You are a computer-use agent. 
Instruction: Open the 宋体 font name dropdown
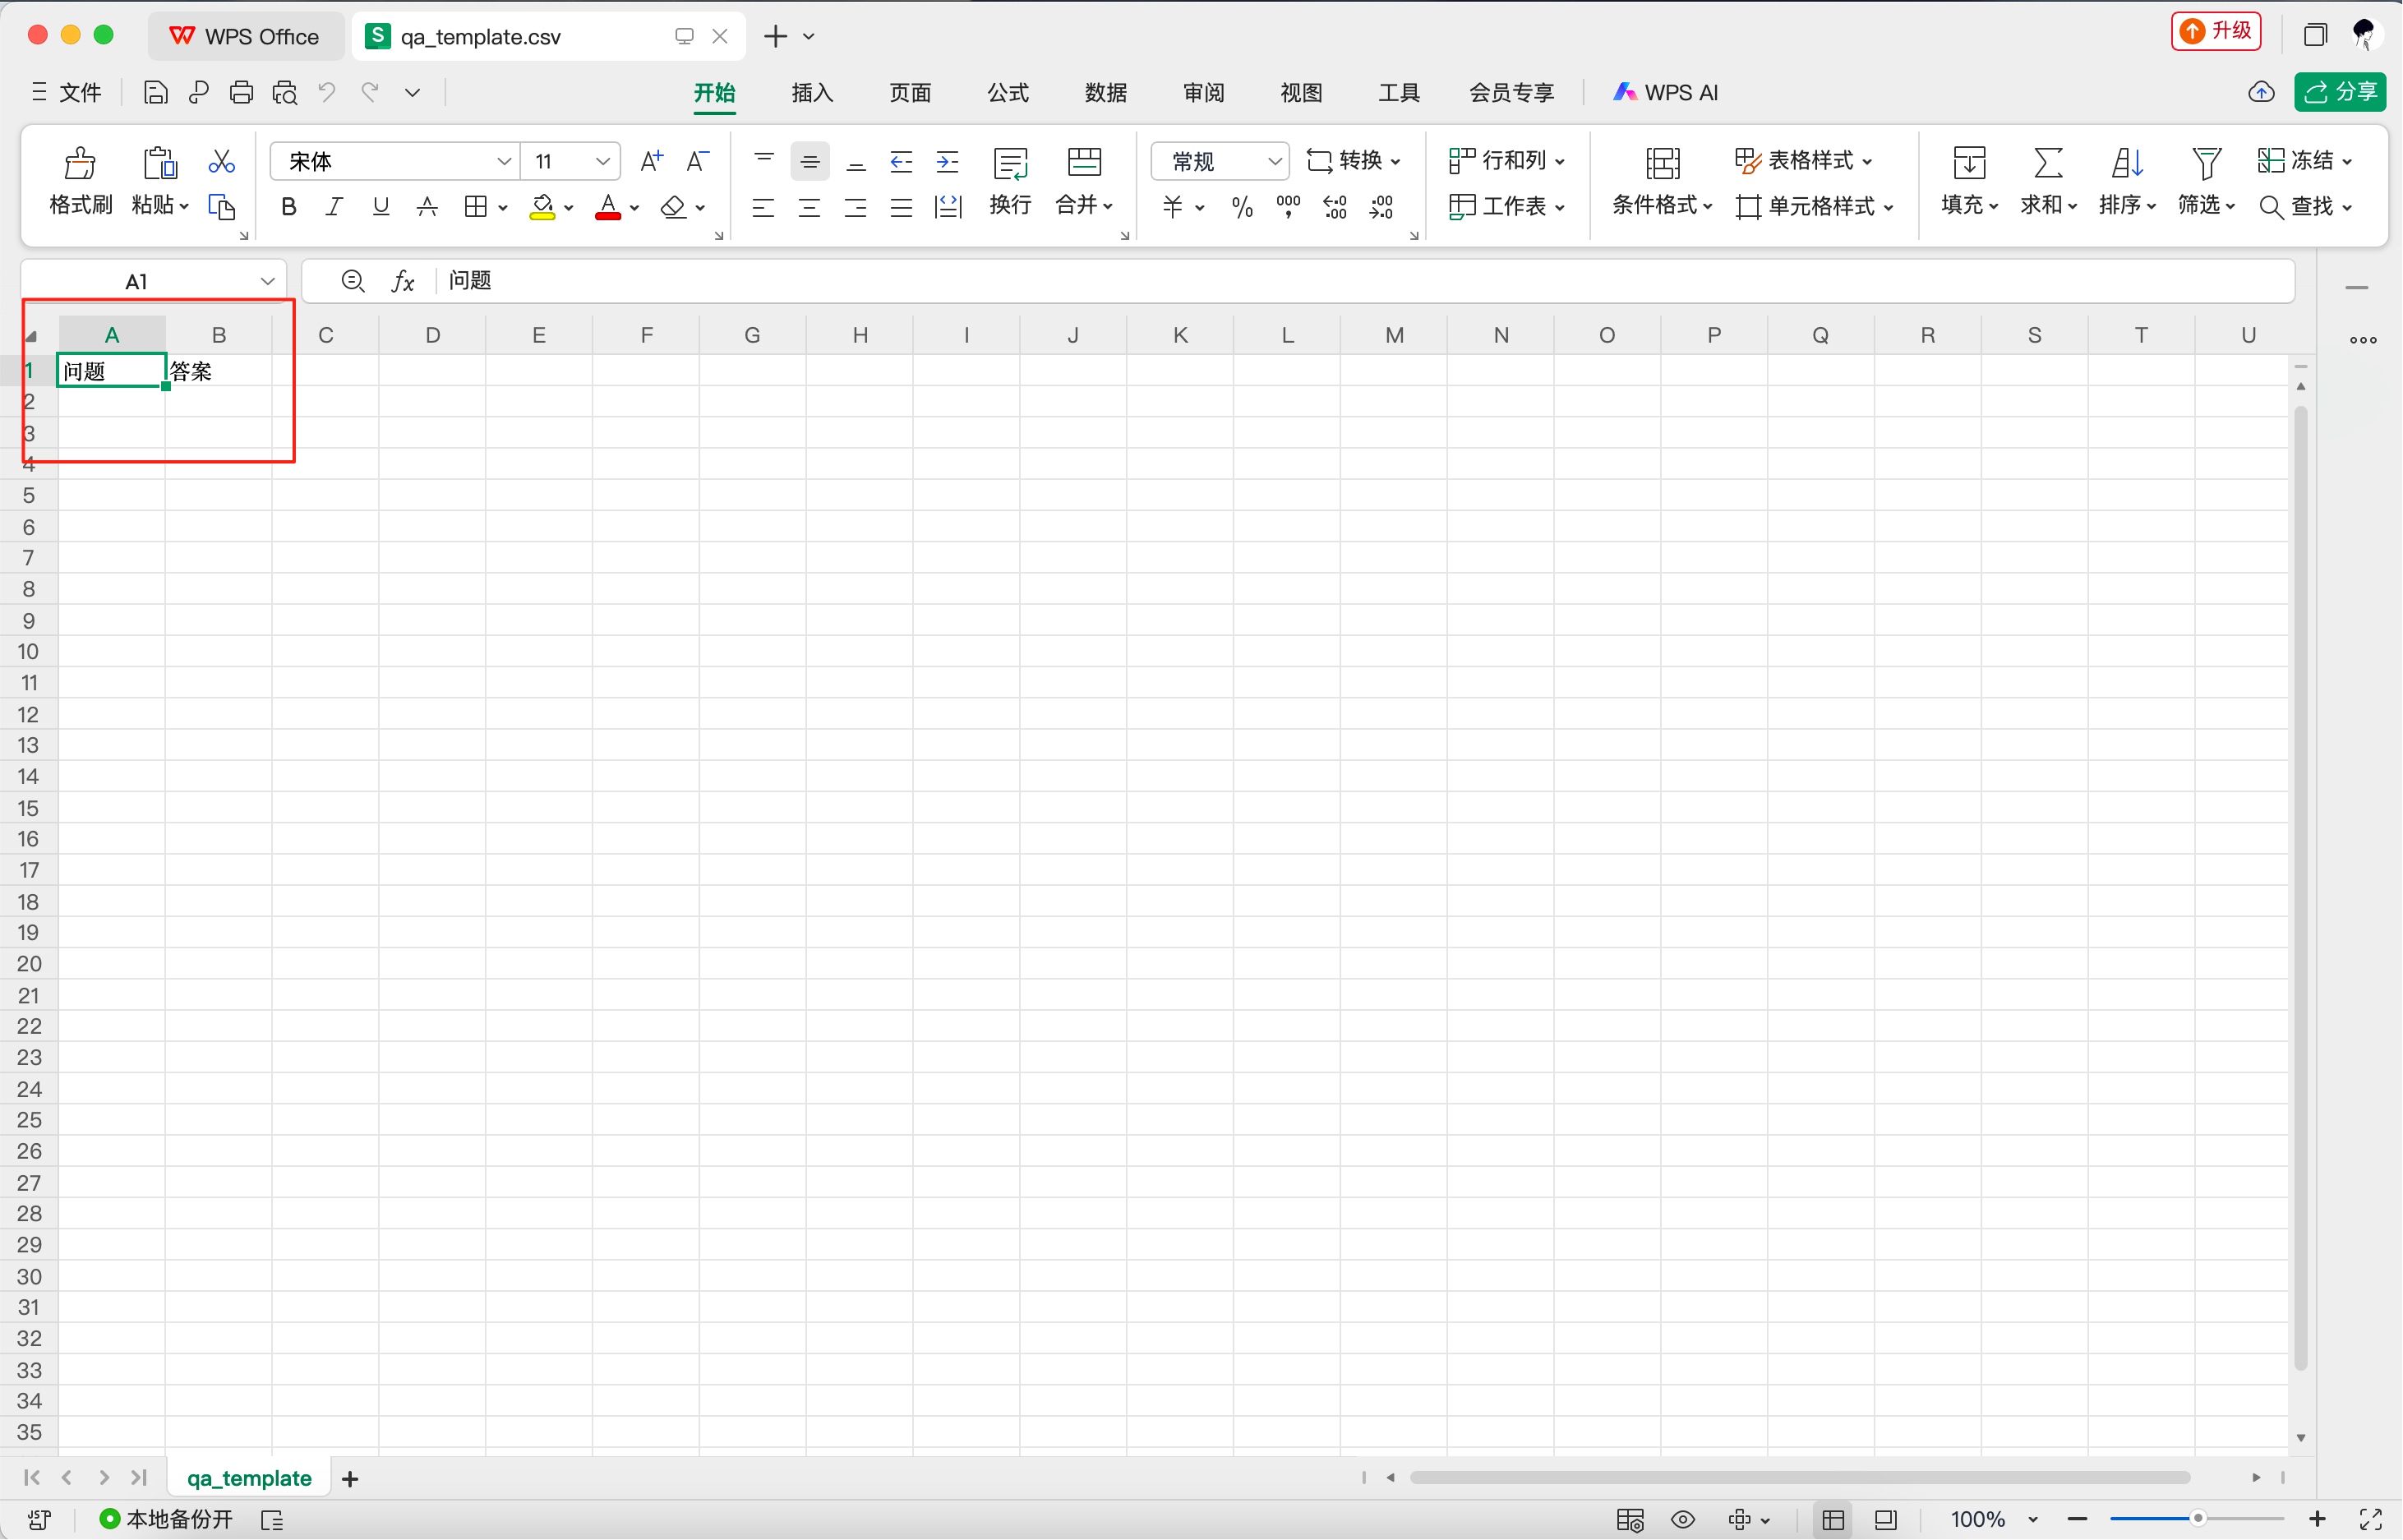[x=503, y=161]
